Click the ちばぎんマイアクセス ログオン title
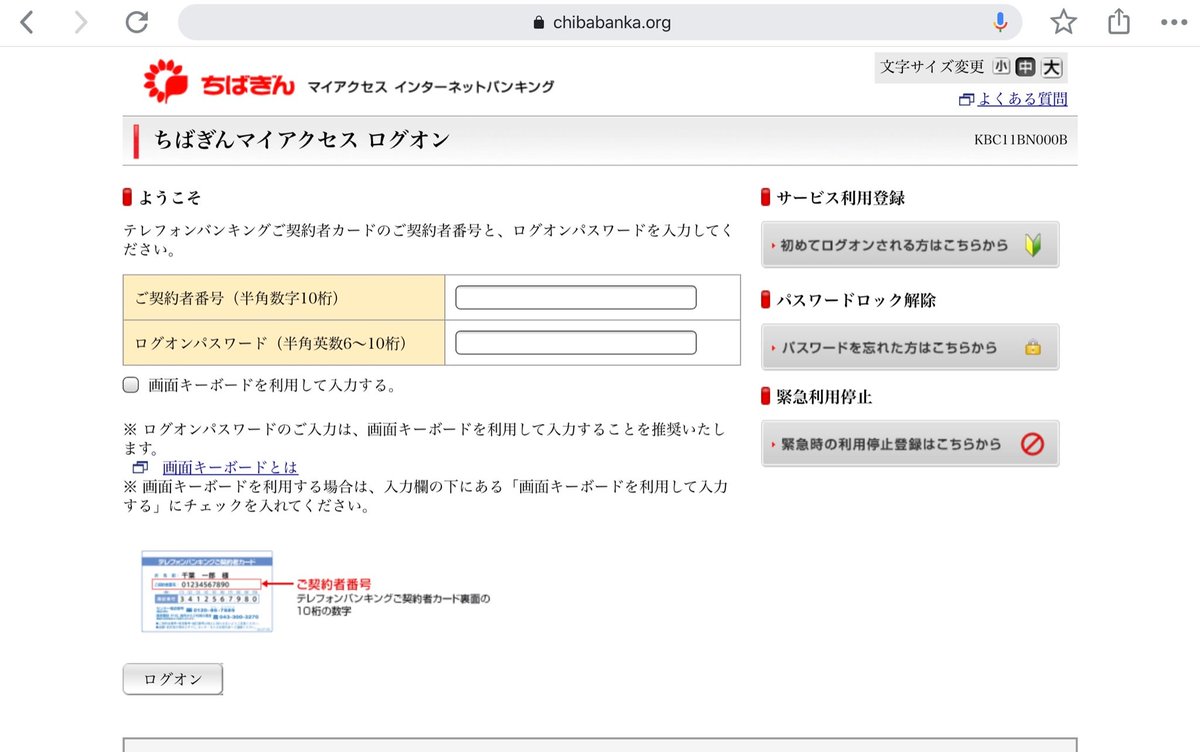 [x=302, y=140]
